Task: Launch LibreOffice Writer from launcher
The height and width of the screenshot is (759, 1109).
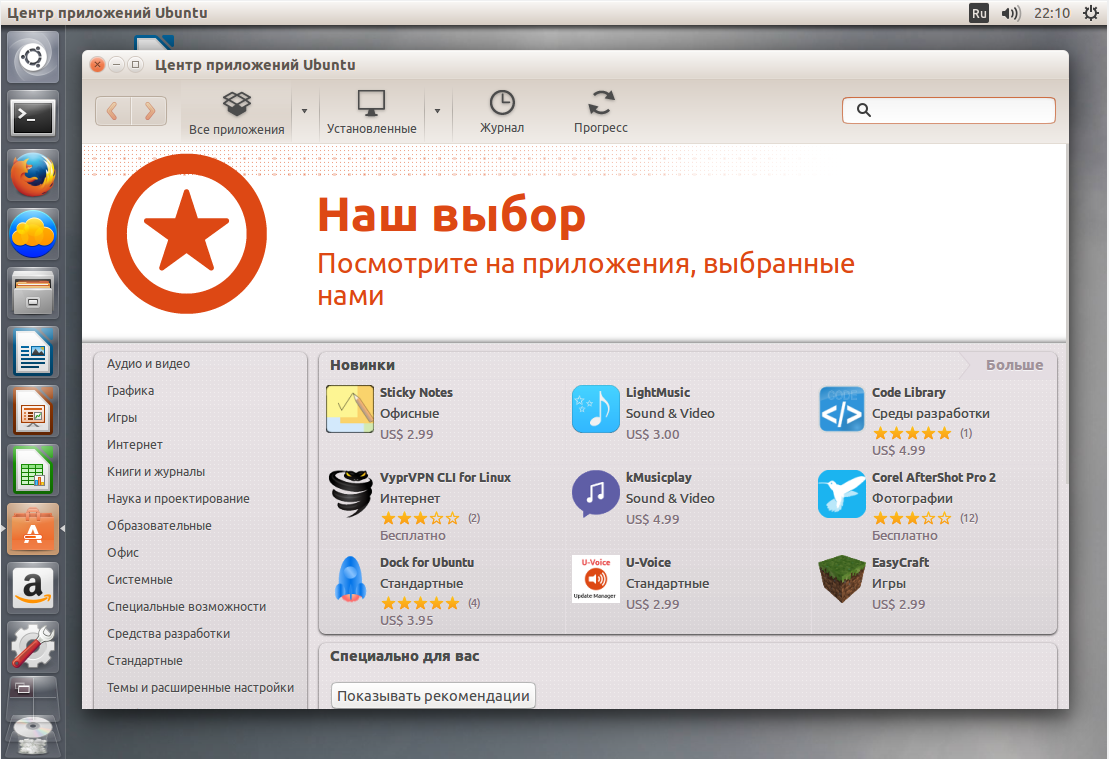Action: [33, 352]
